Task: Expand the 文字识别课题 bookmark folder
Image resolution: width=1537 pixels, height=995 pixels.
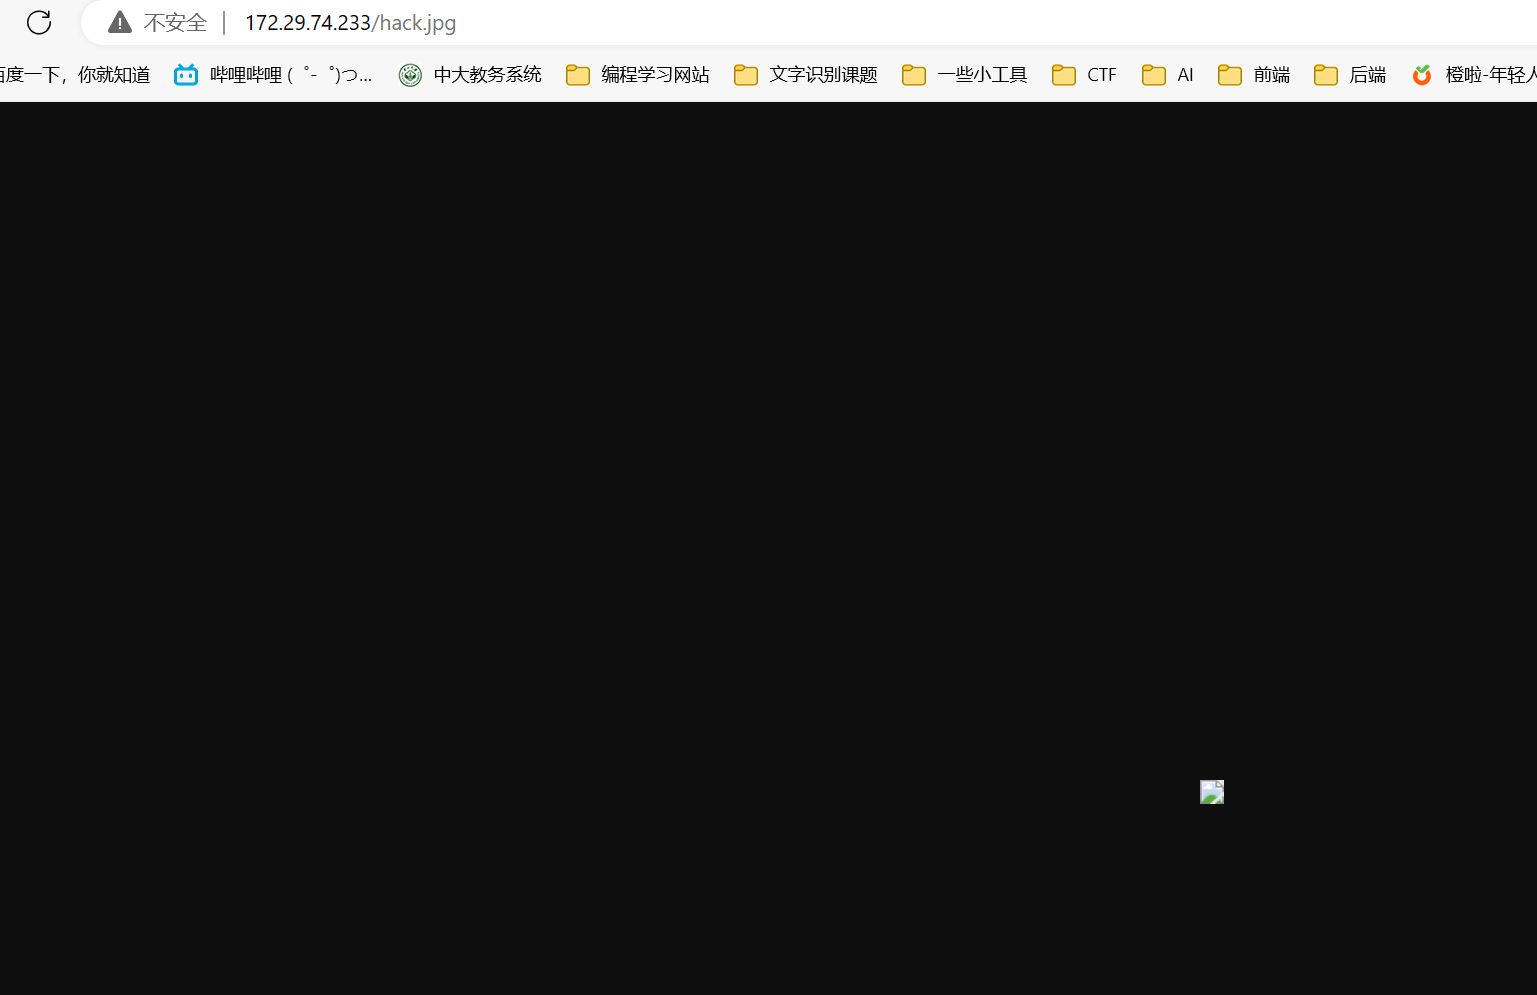Action: (822, 75)
